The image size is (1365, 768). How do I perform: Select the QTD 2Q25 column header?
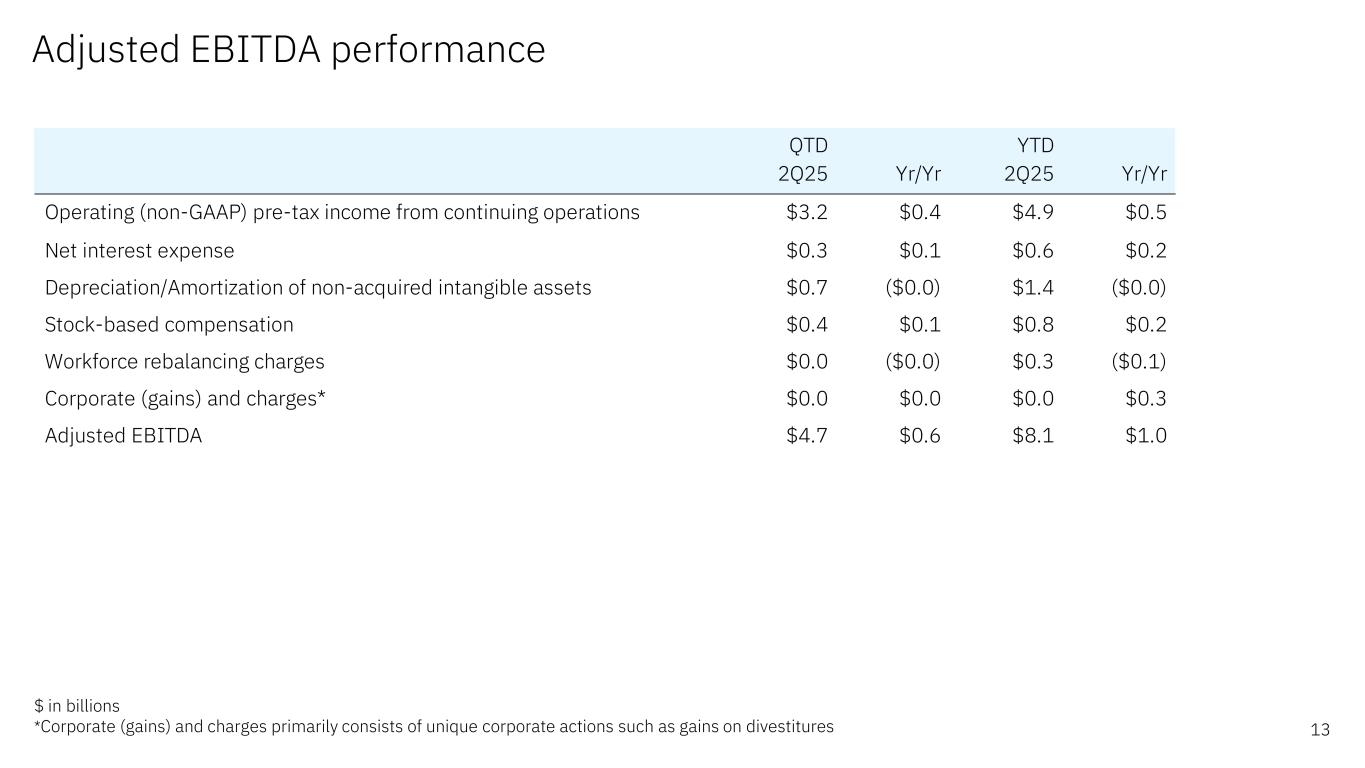point(802,160)
